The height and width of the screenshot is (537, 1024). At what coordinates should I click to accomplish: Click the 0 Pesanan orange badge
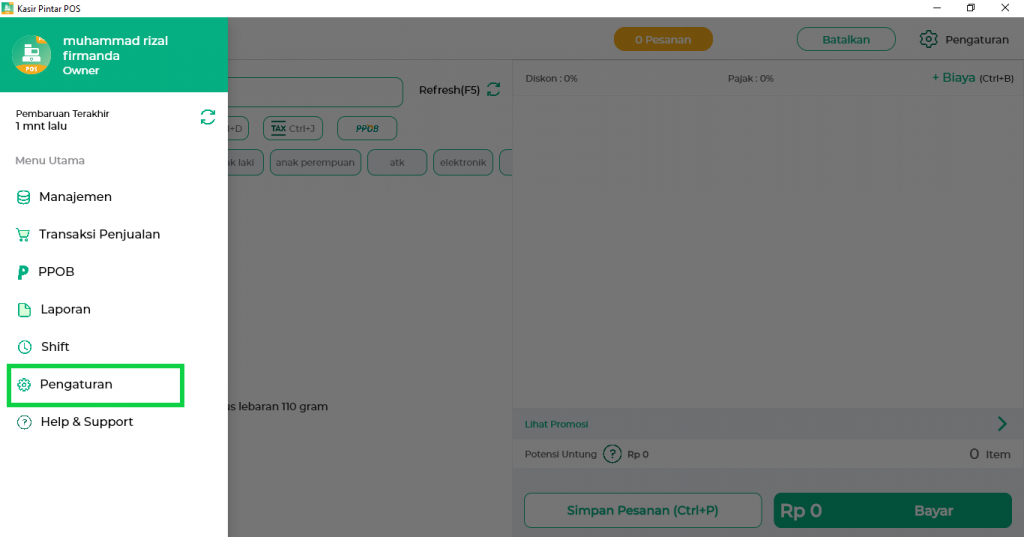(663, 40)
